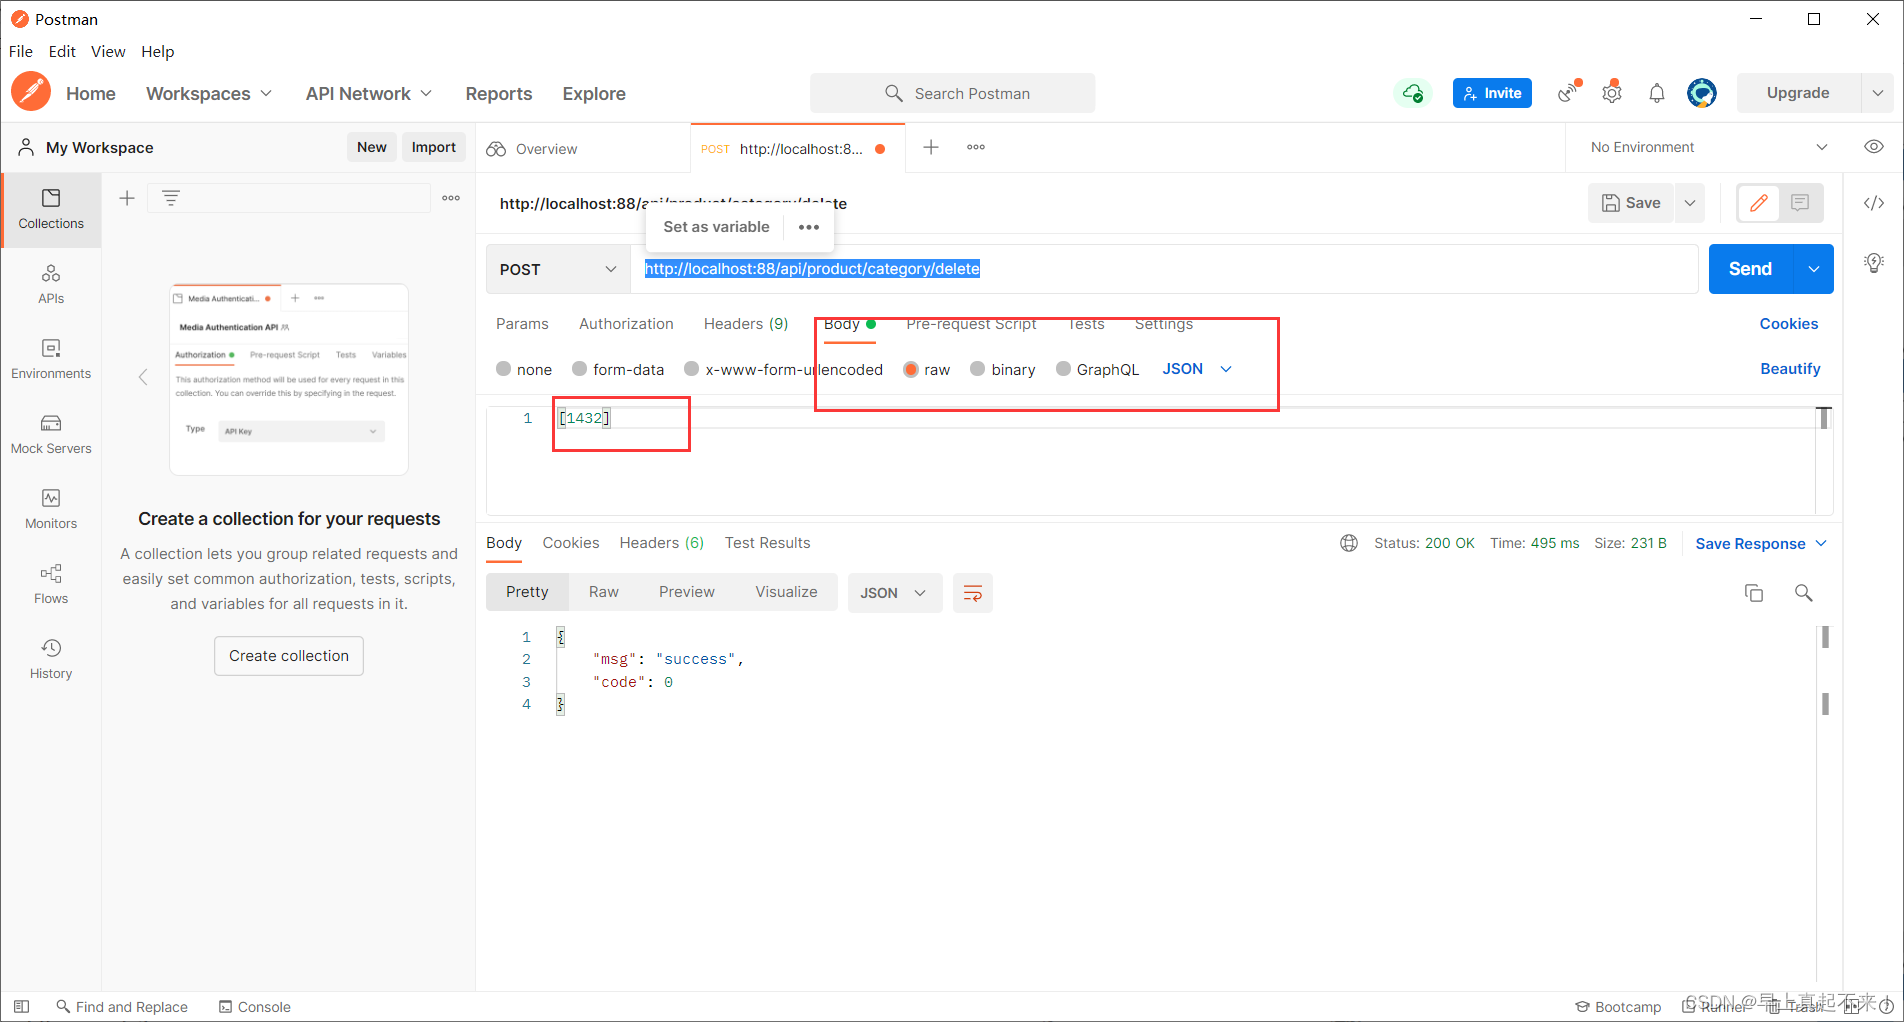The width and height of the screenshot is (1904, 1022).
Task: Click the cloud sync status icon
Action: pos(1412,93)
